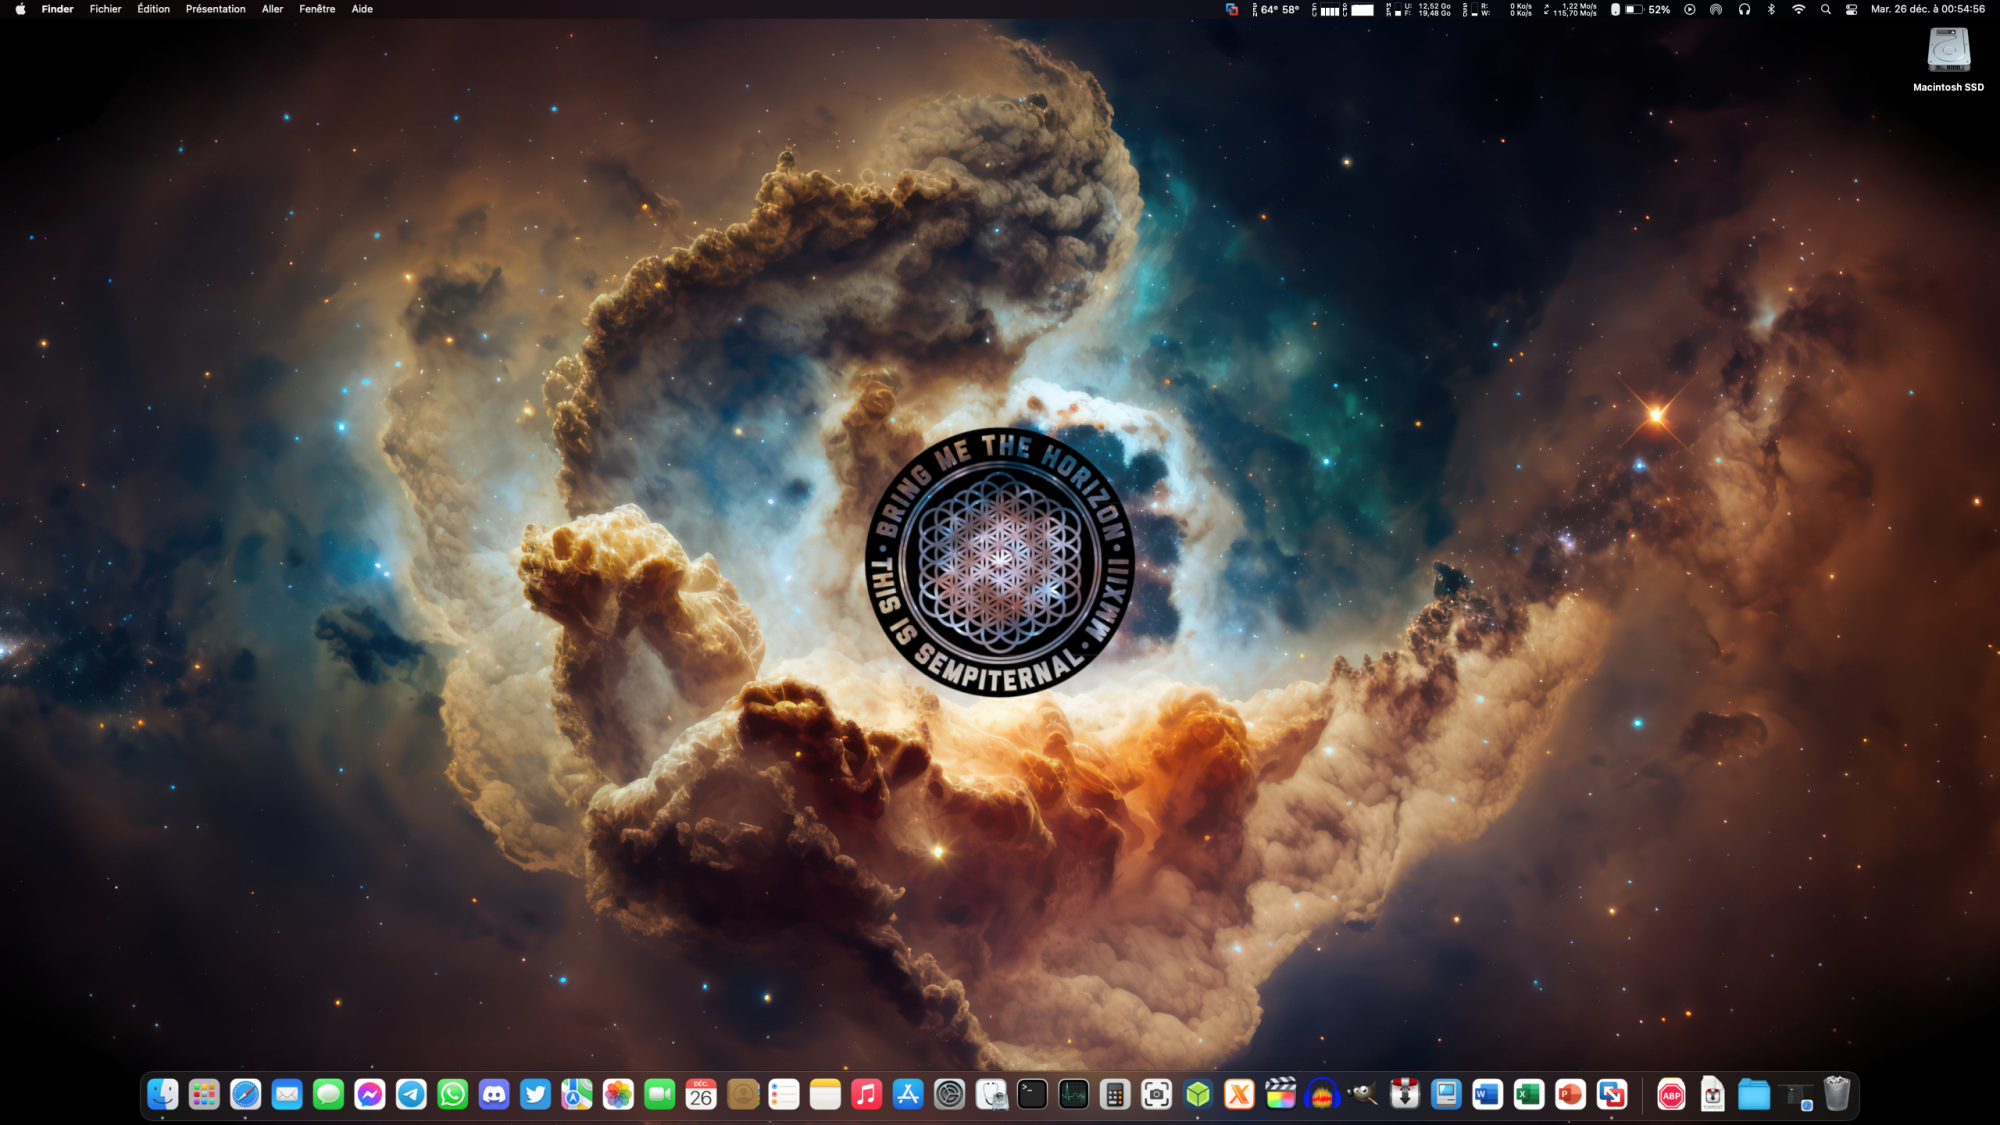The width and height of the screenshot is (2000, 1125).
Task: Open Messenger app in dock
Action: [370, 1095]
